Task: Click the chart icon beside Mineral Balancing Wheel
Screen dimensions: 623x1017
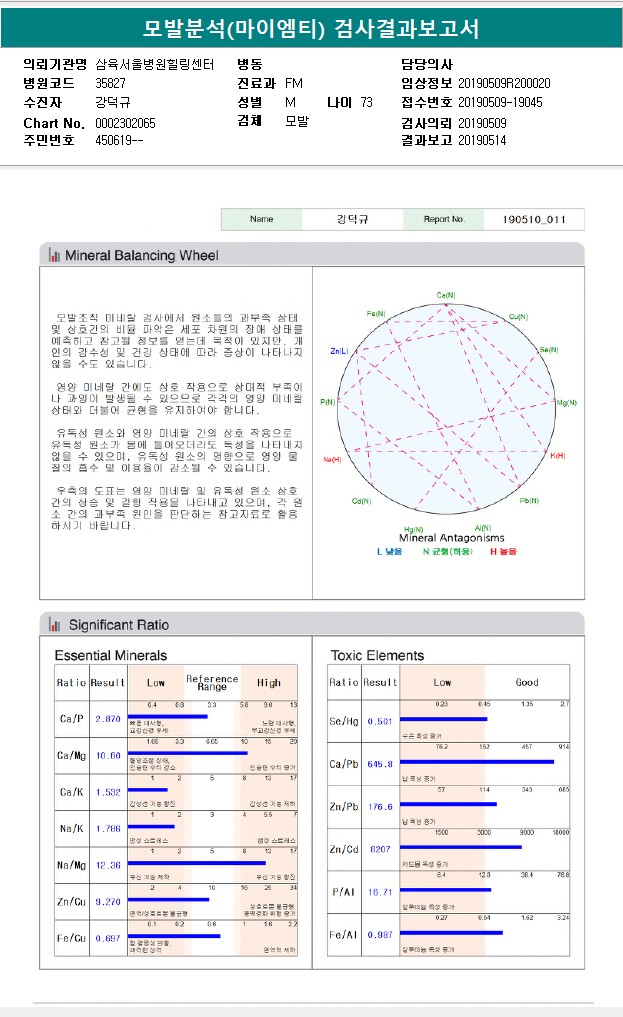Action: (x=54, y=256)
